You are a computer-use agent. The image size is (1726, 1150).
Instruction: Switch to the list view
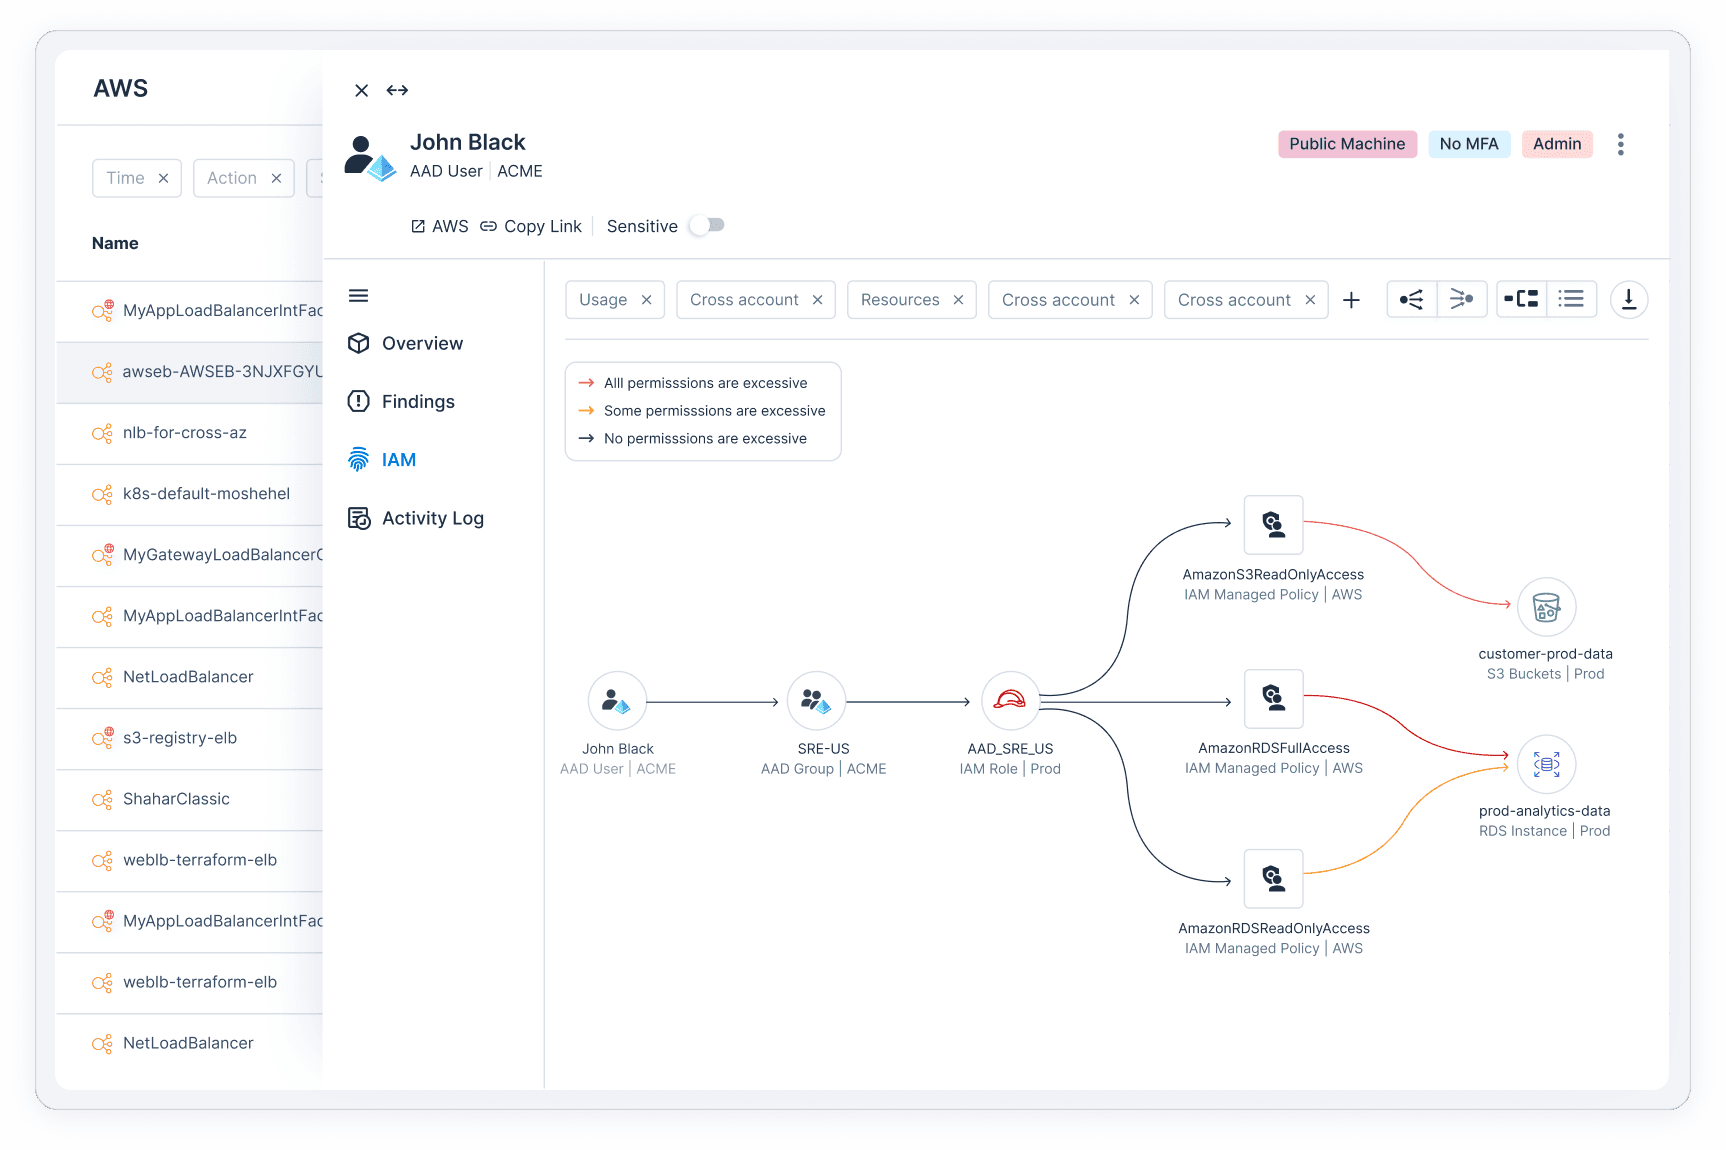click(x=1571, y=299)
